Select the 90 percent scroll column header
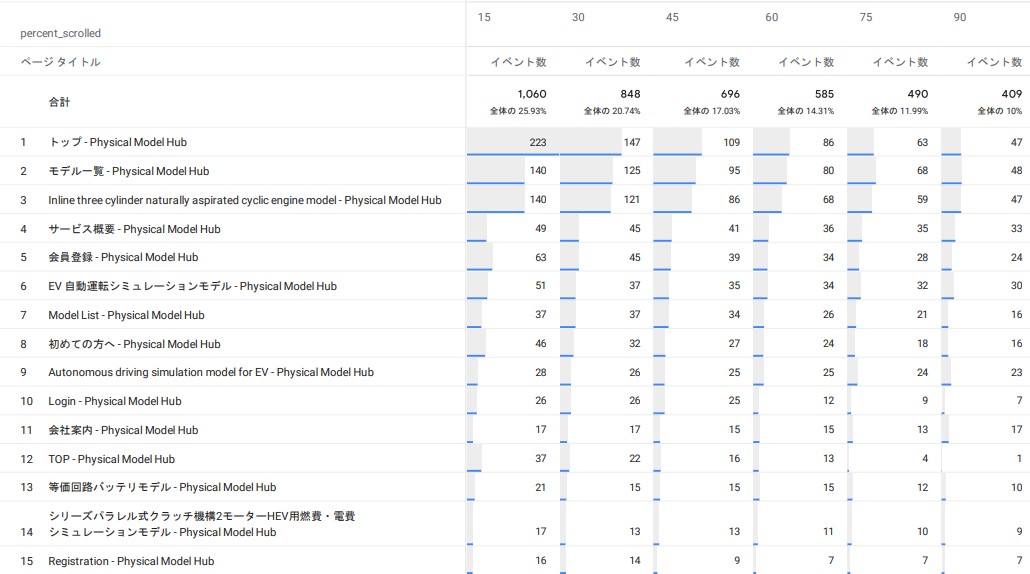Image resolution: width=1030 pixels, height=574 pixels. (x=959, y=17)
